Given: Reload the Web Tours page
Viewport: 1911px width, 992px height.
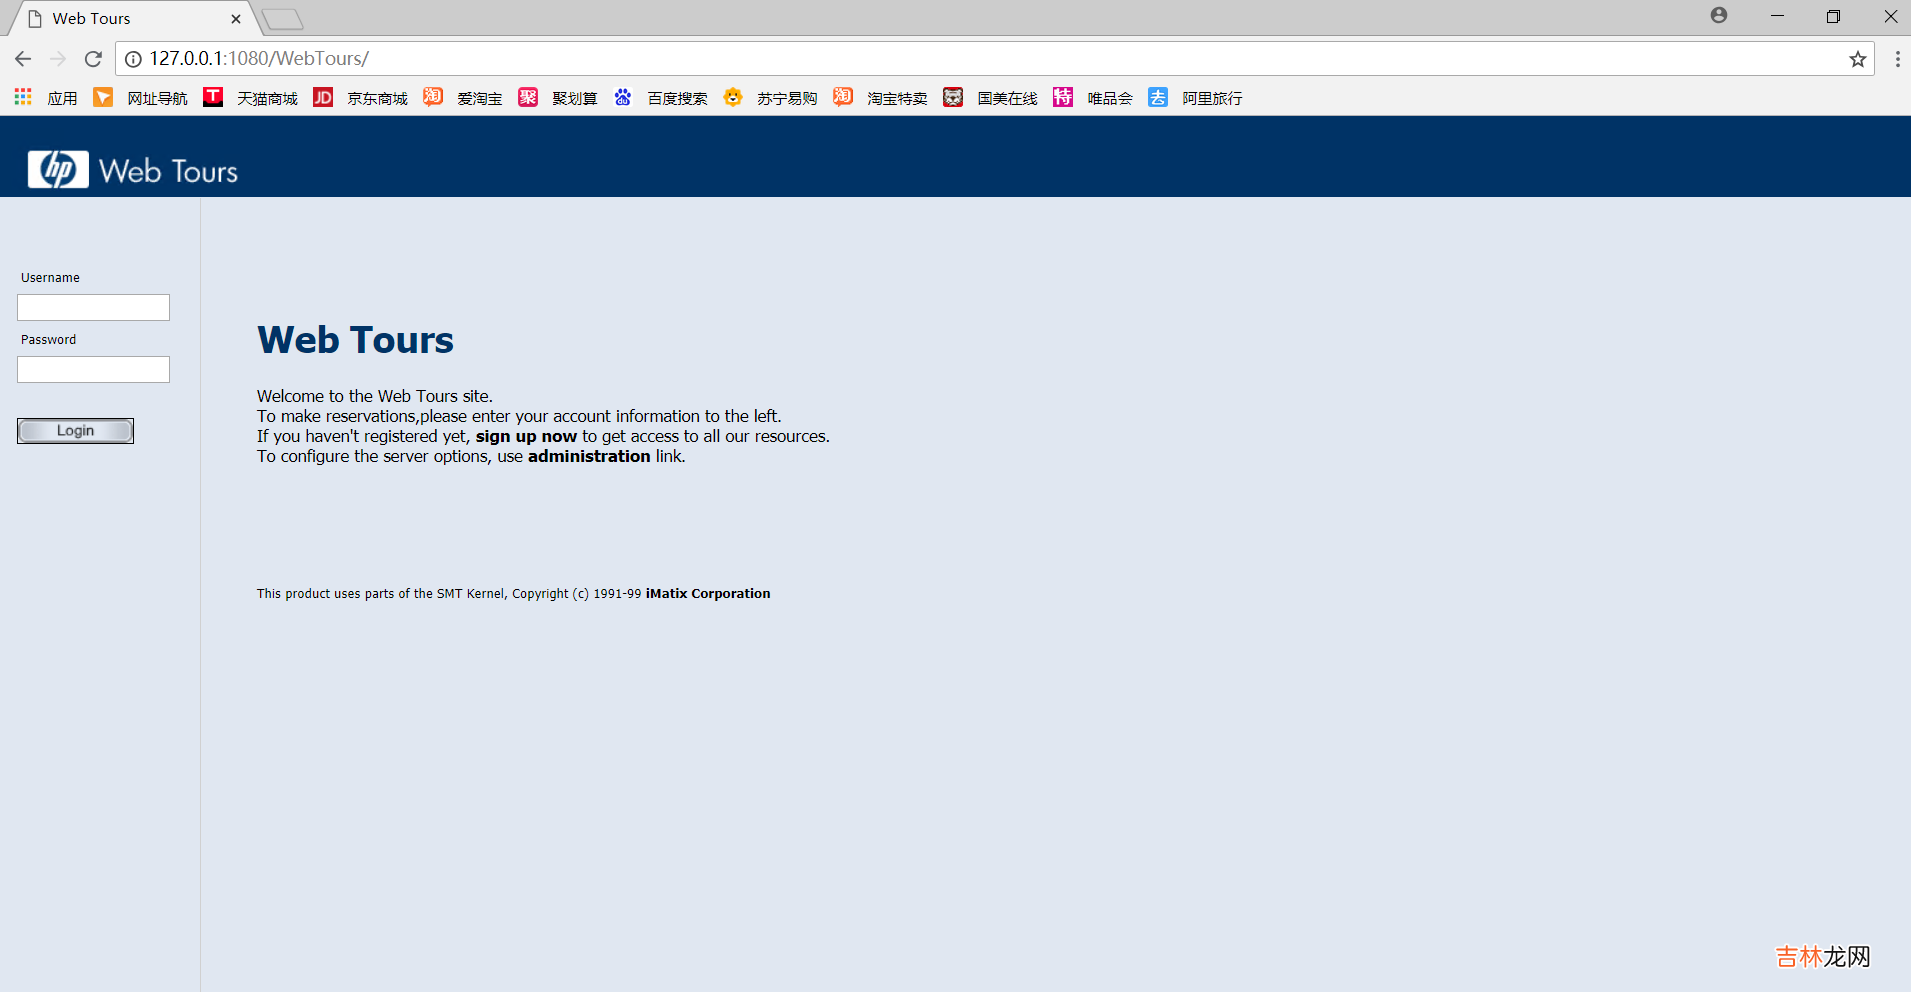Looking at the screenshot, I should tap(93, 59).
